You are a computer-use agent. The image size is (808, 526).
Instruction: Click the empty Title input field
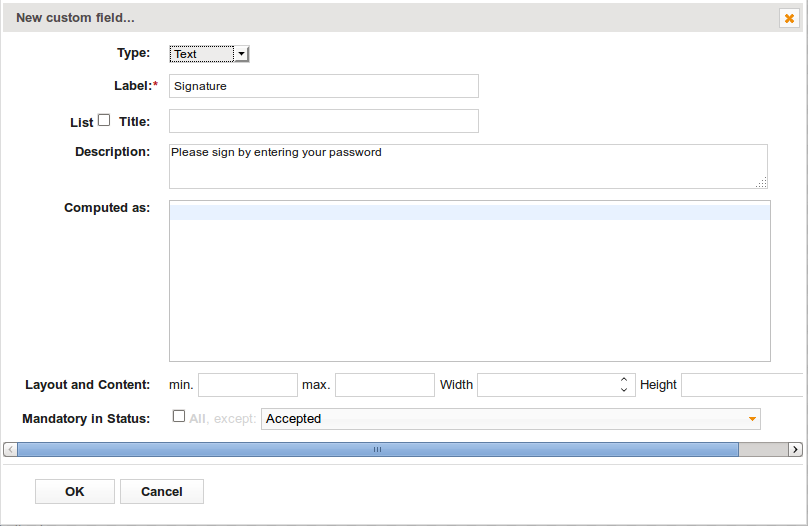point(324,121)
